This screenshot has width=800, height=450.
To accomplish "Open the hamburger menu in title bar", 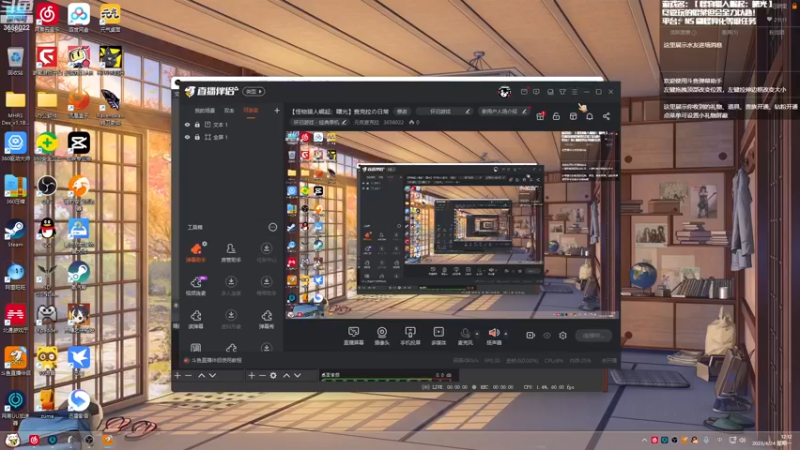I will (574, 92).
